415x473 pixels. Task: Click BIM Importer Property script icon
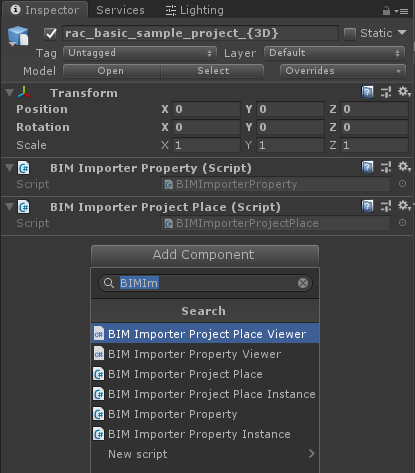[x=24, y=168]
